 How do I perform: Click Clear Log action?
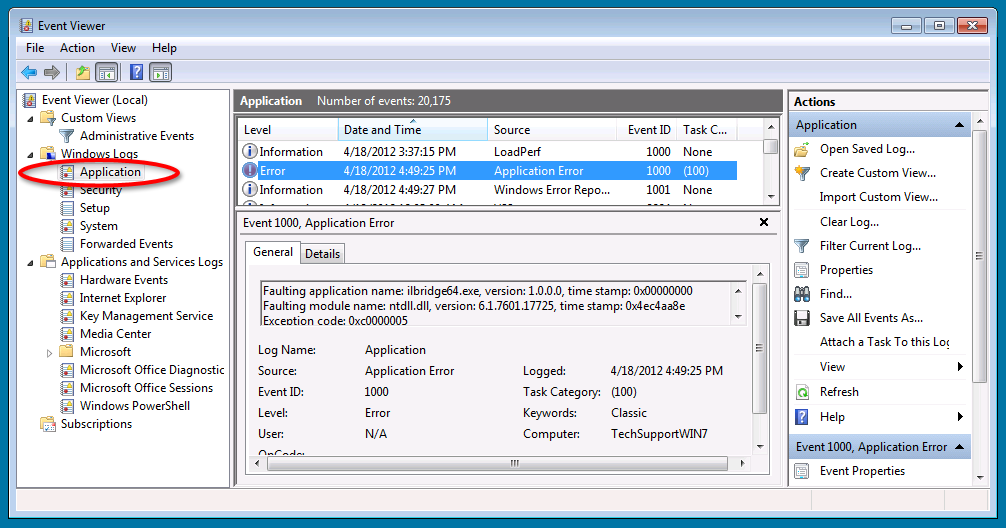(849, 222)
